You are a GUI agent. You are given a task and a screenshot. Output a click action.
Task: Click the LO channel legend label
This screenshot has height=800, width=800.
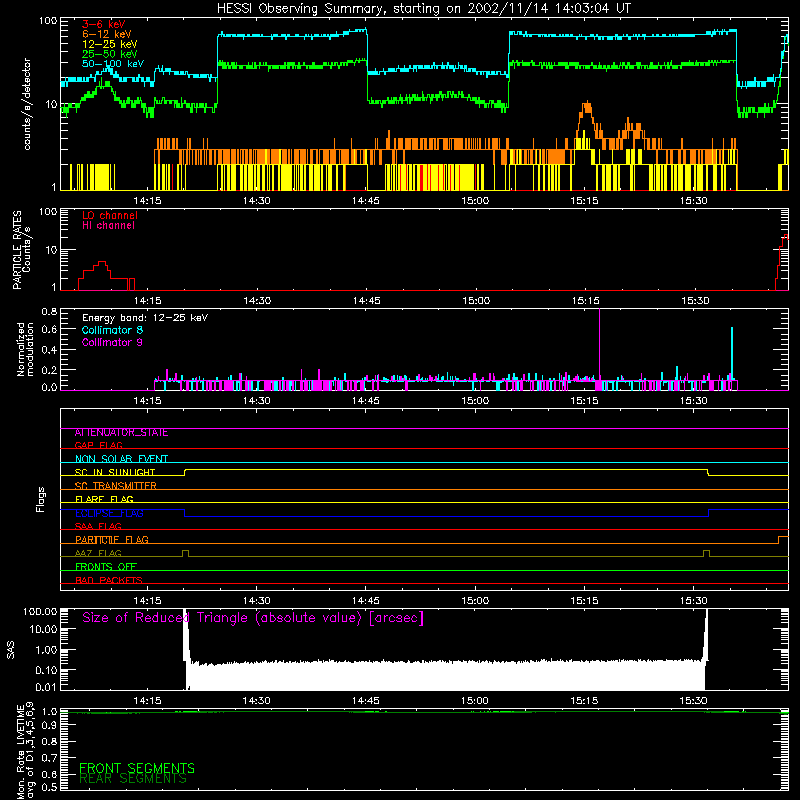[x=110, y=215]
